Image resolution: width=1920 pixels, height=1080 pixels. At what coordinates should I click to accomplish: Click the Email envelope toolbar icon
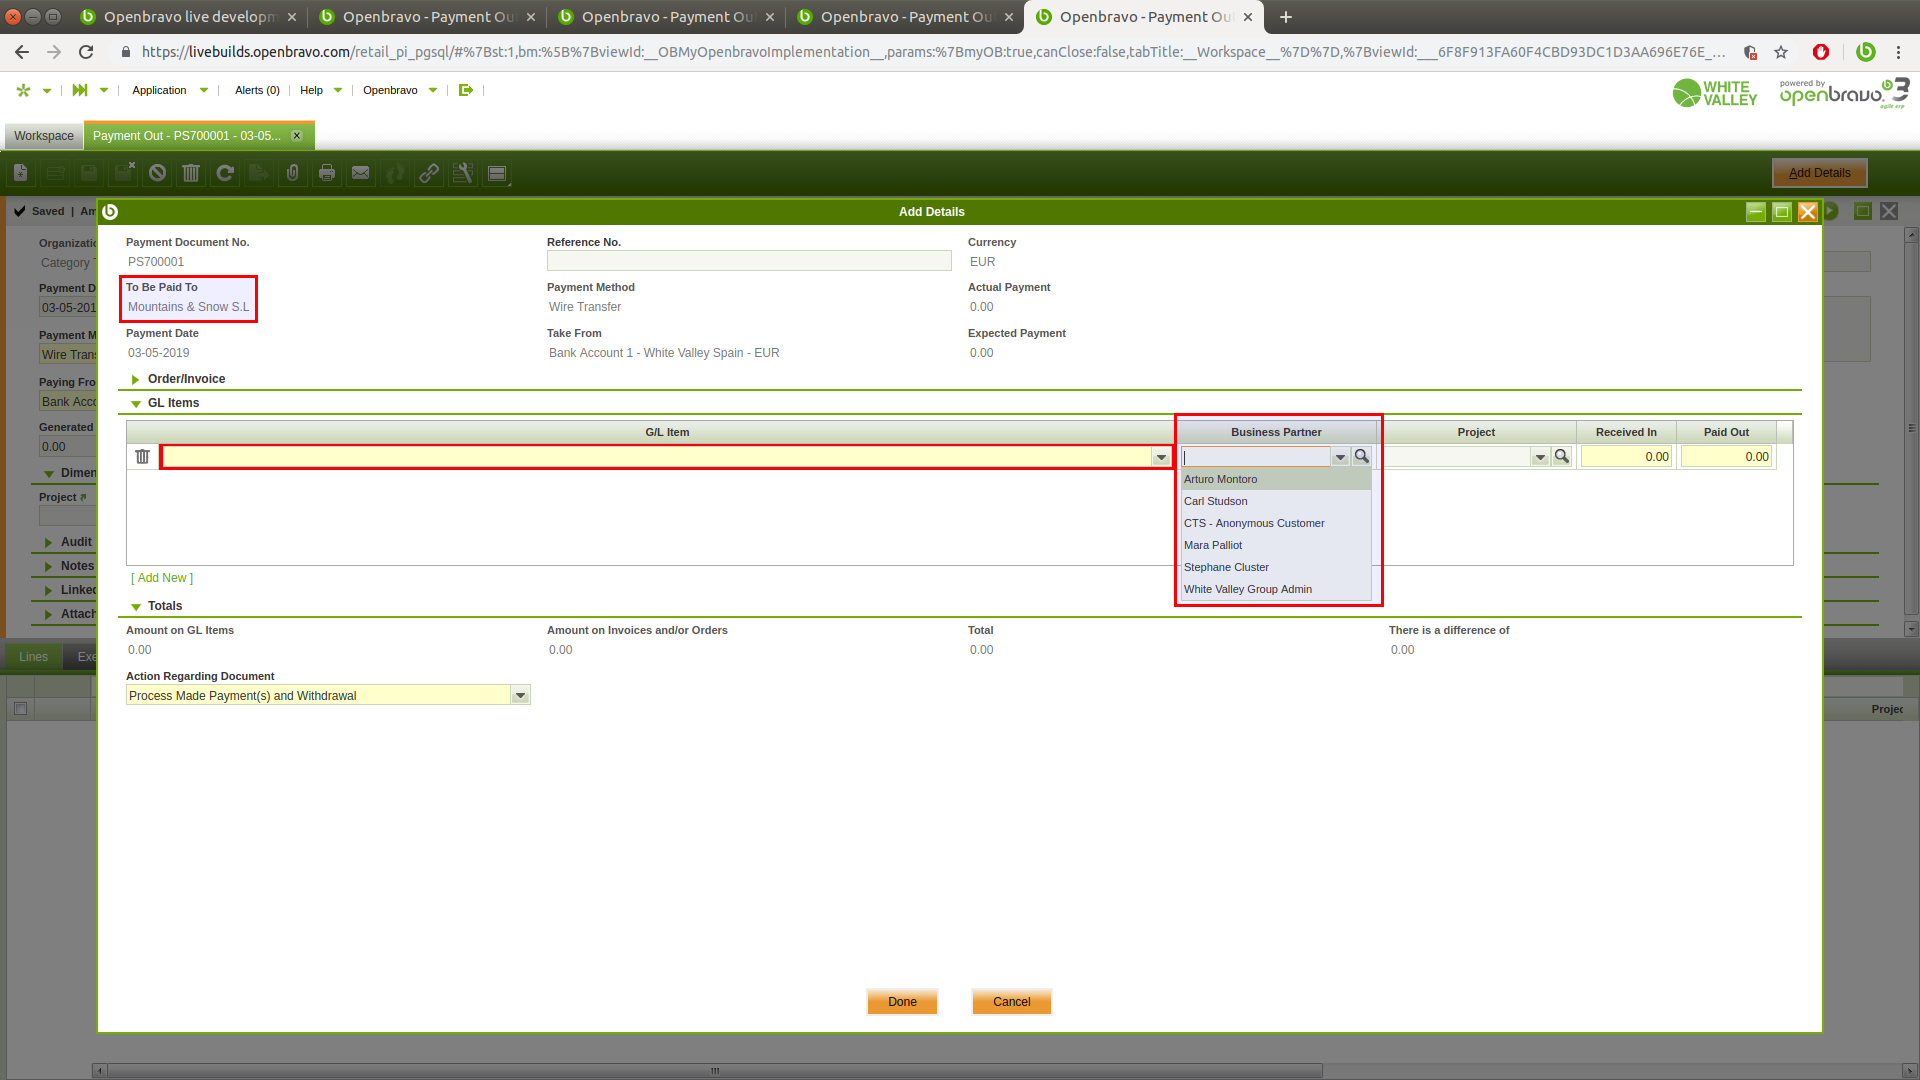(x=361, y=173)
